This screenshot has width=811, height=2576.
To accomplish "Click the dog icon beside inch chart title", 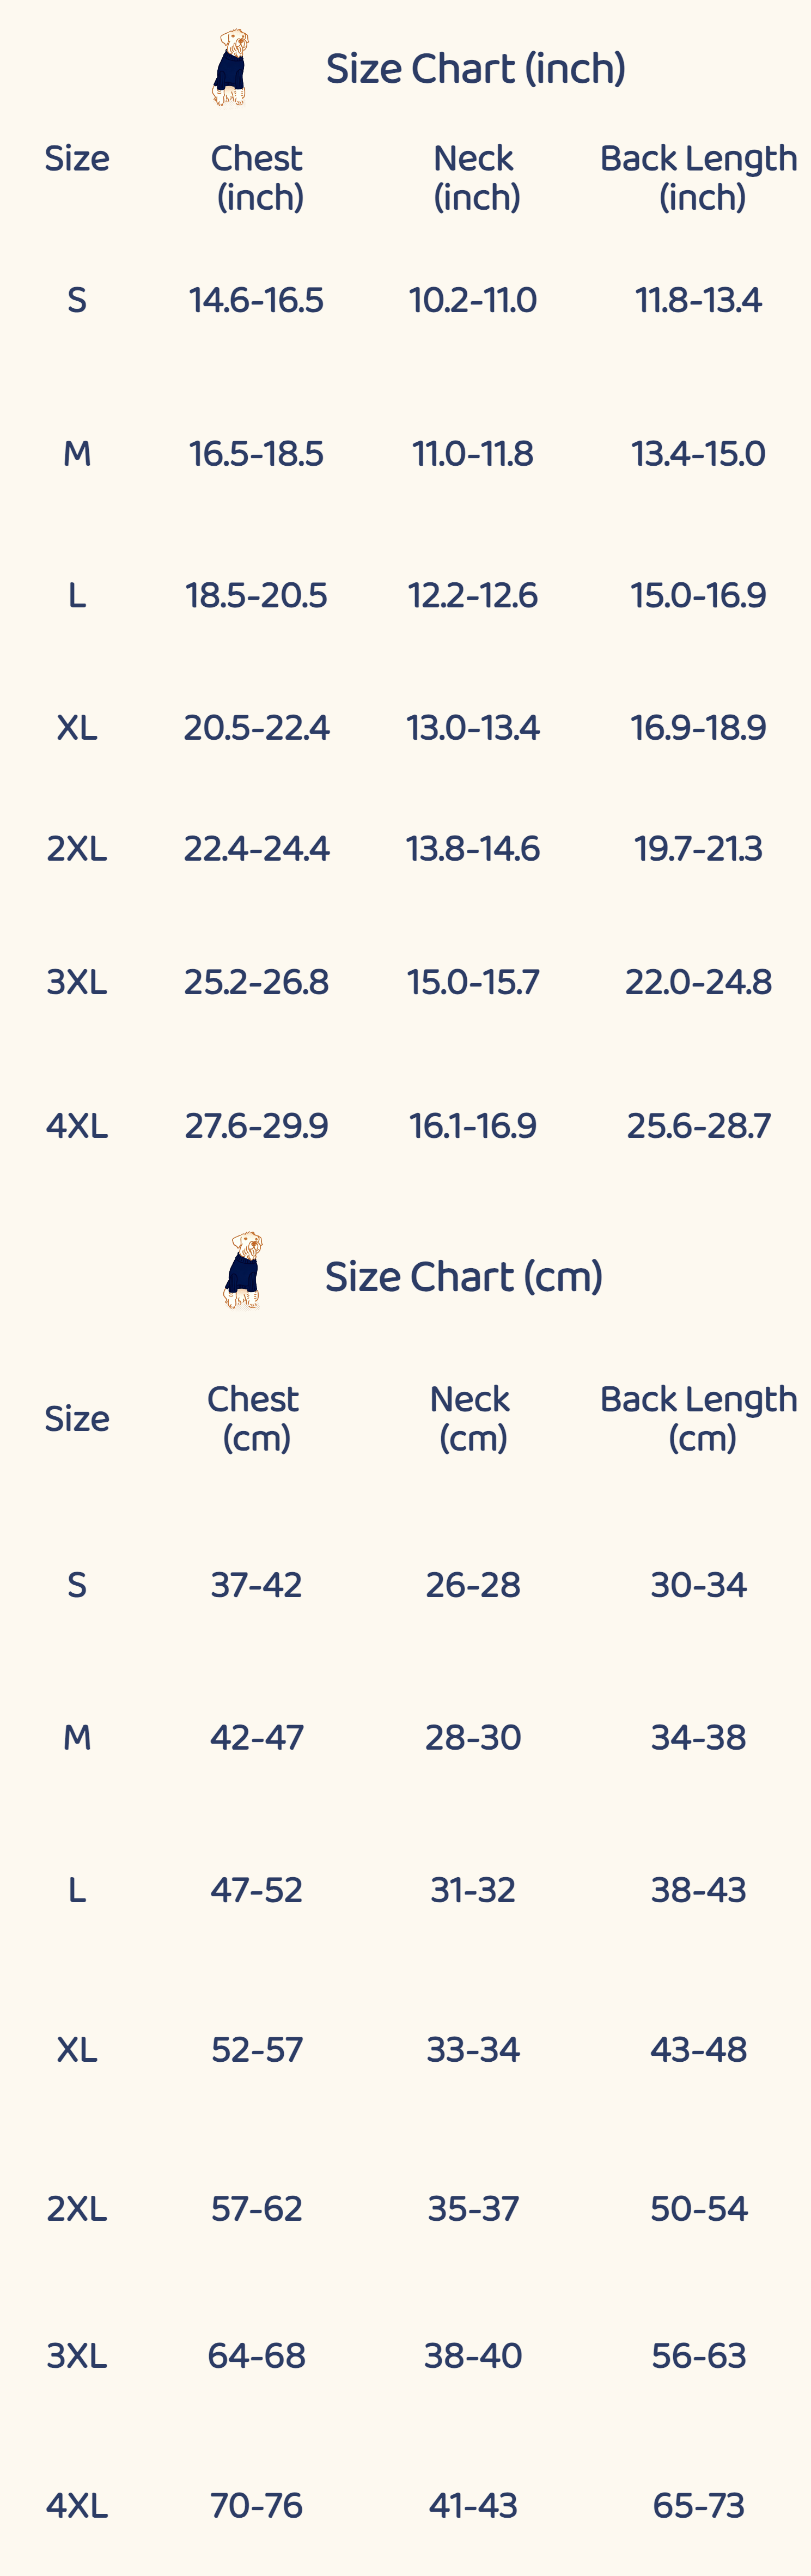I will tap(231, 68).
